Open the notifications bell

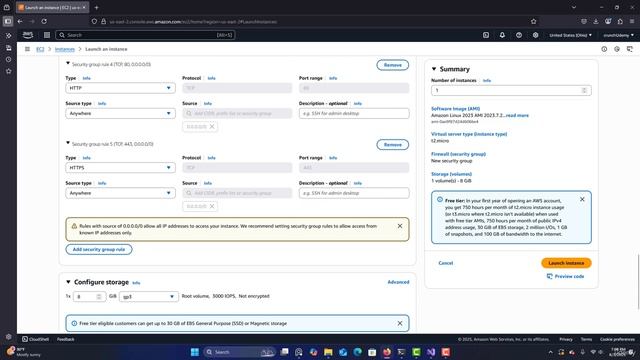coord(502,35)
